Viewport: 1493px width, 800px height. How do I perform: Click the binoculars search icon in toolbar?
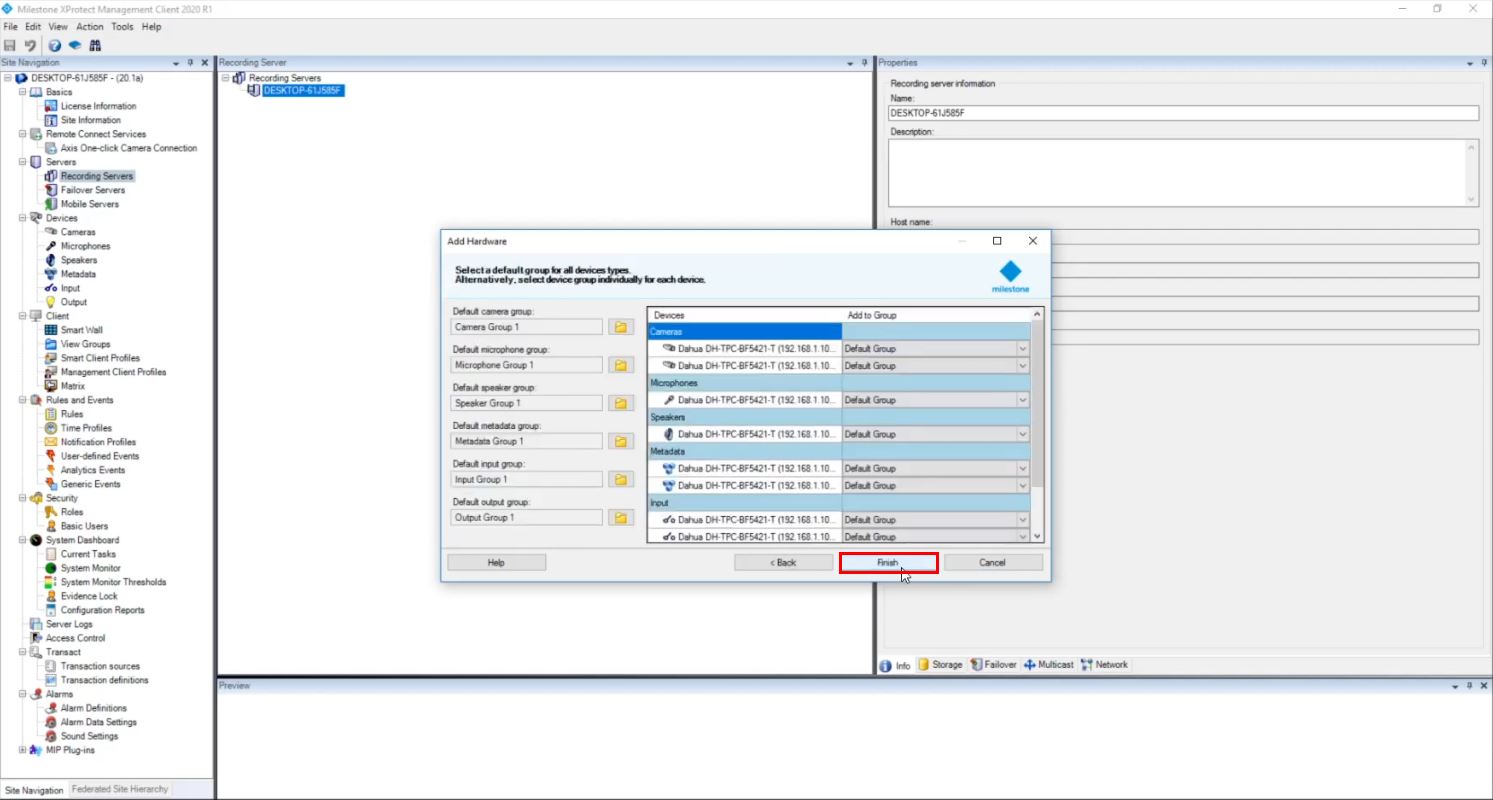tap(95, 45)
